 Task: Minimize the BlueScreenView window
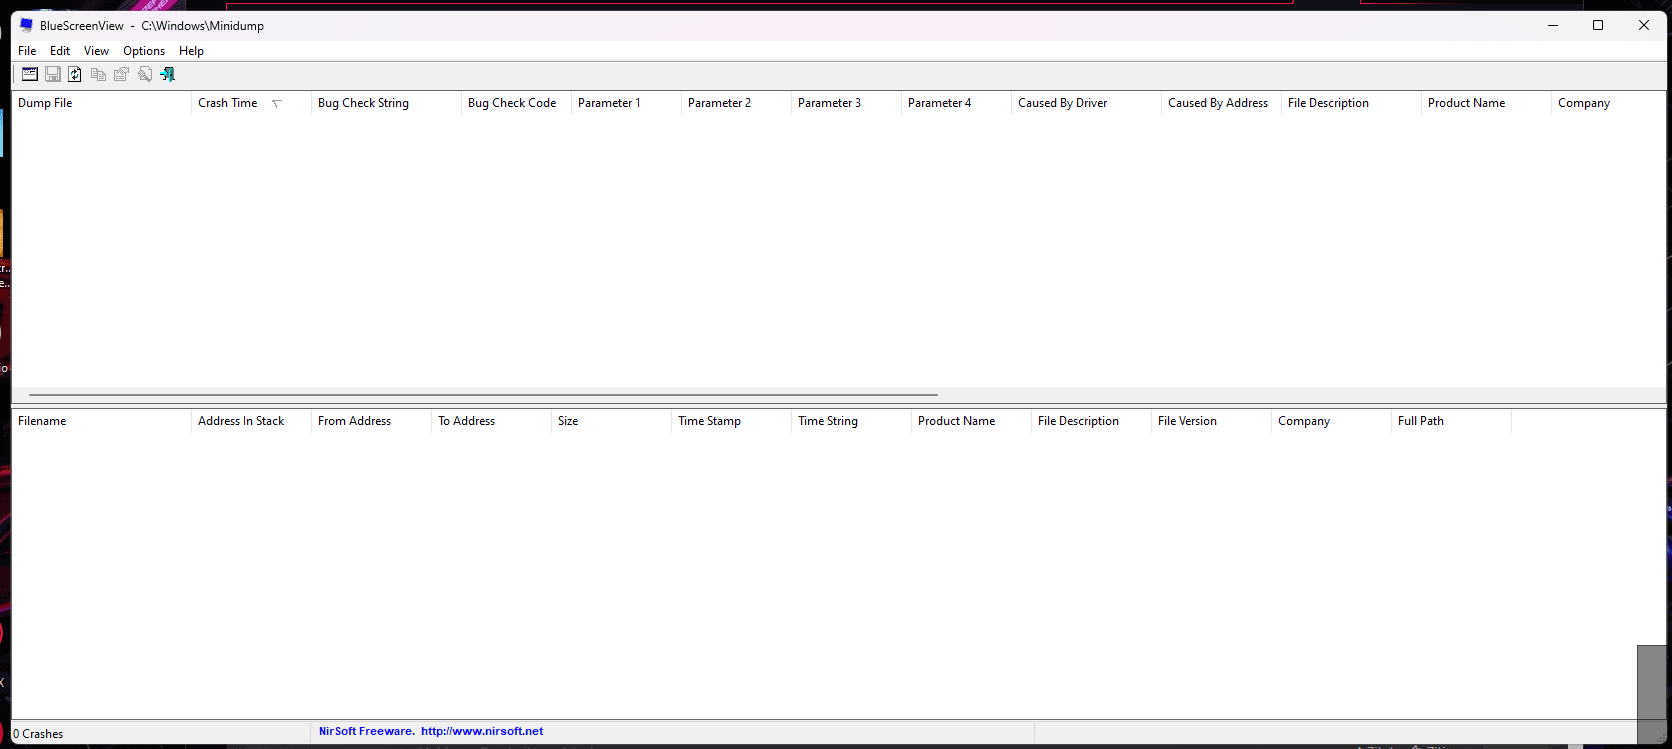pyautogui.click(x=1553, y=25)
